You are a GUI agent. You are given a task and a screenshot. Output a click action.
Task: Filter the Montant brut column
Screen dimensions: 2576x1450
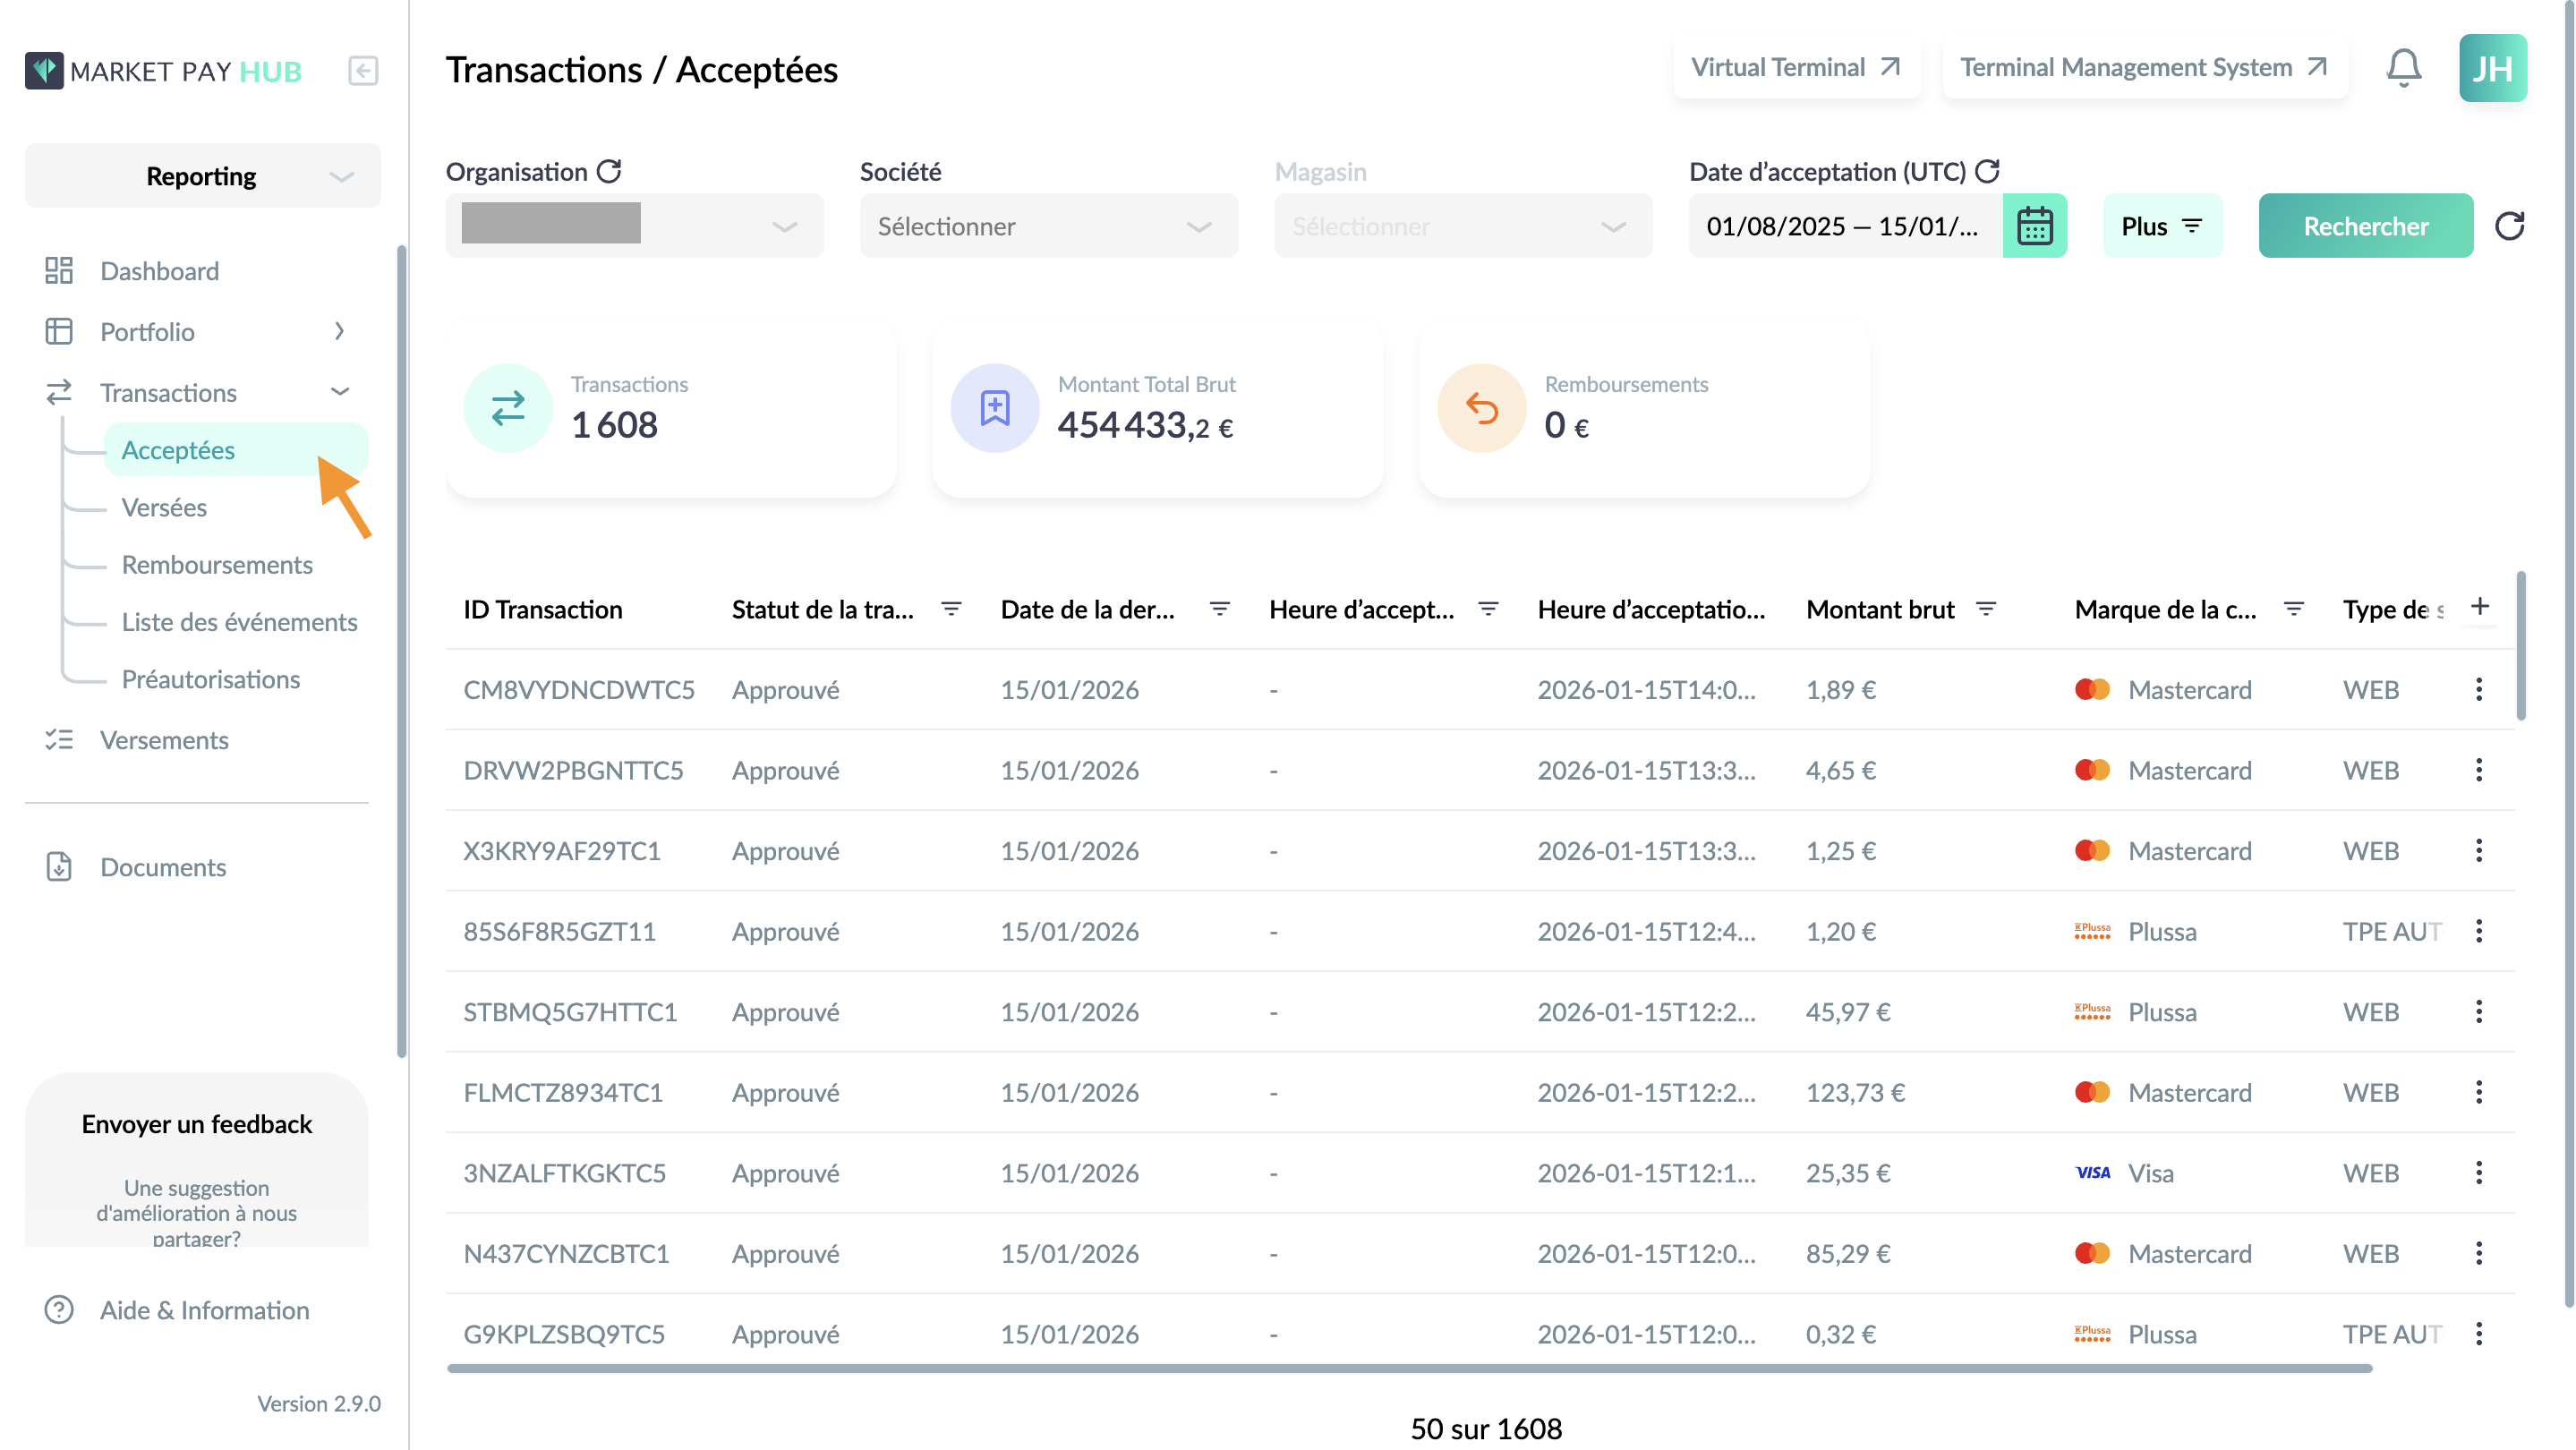pos(1986,609)
